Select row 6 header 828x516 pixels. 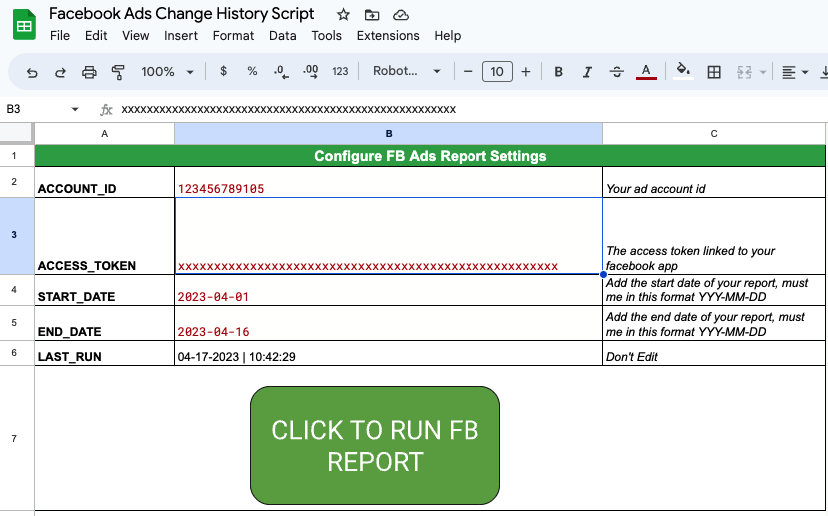point(14,352)
